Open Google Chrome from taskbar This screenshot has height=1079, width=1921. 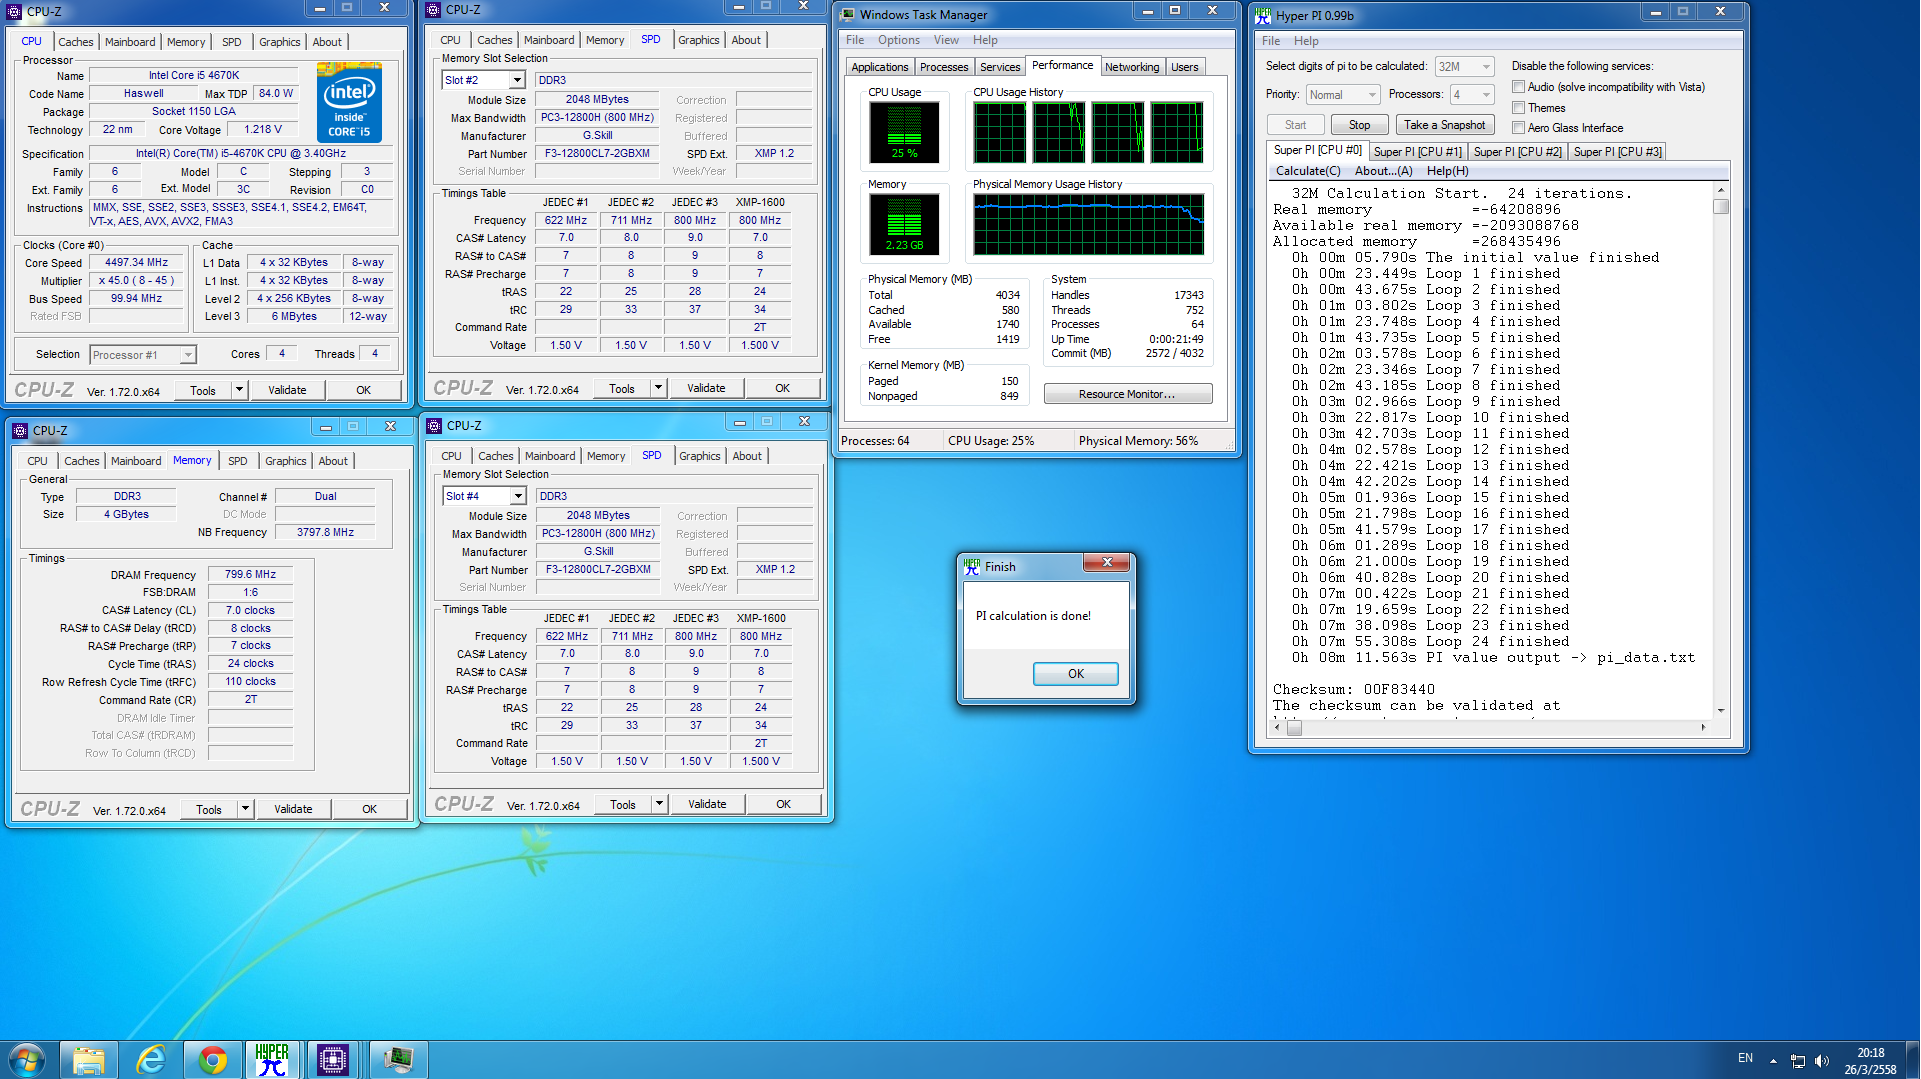coord(212,1059)
